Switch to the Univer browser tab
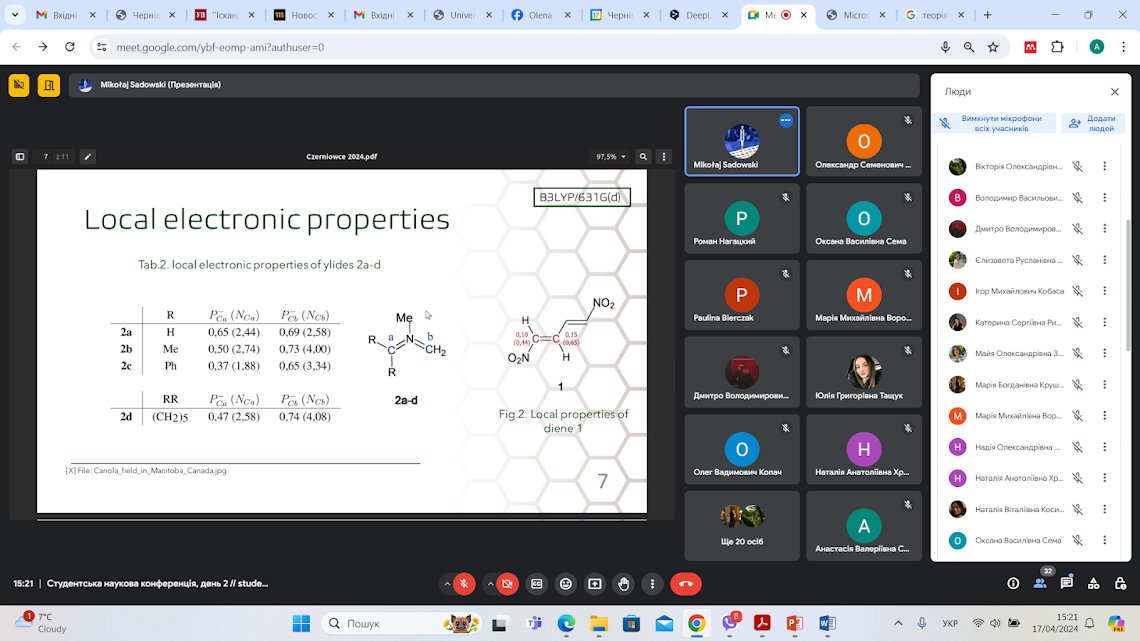The image size is (1140, 641). [x=462, y=15]
